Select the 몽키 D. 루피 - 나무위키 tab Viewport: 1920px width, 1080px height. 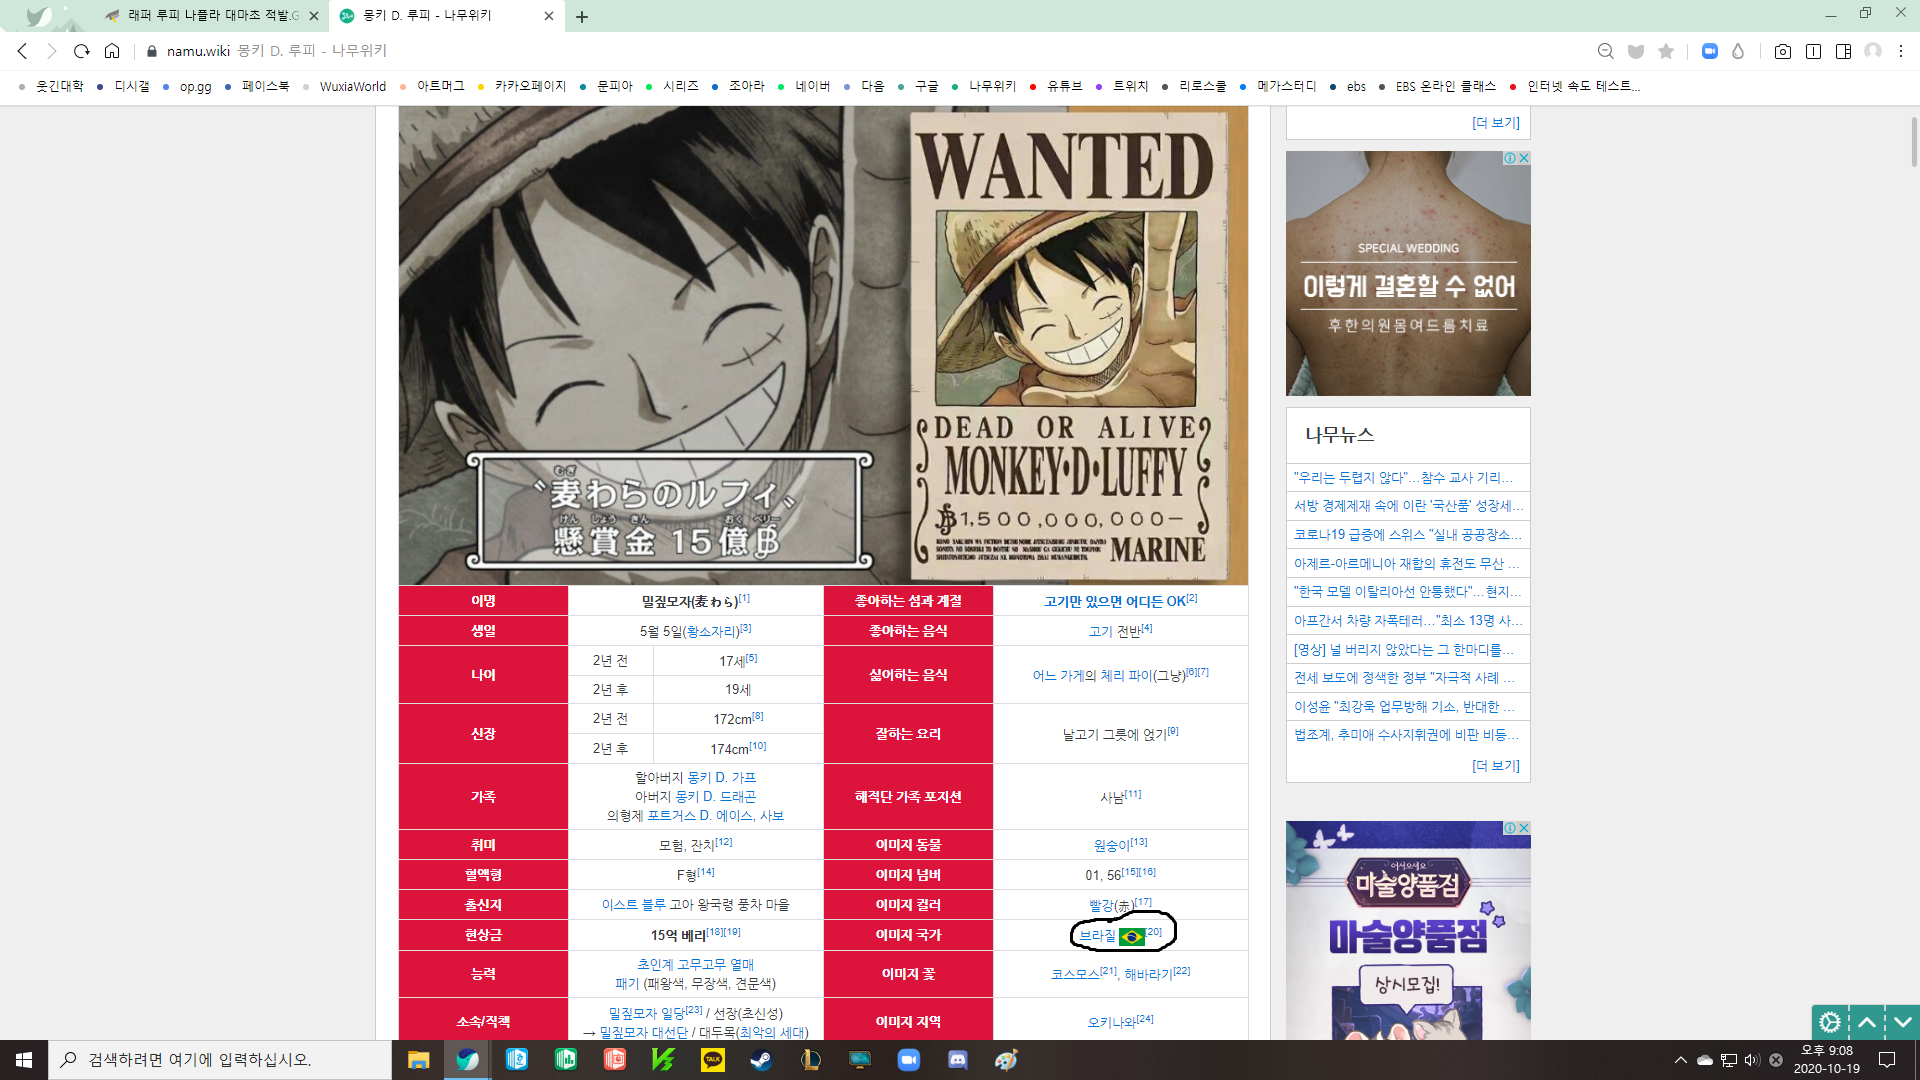tap(445, 16)
